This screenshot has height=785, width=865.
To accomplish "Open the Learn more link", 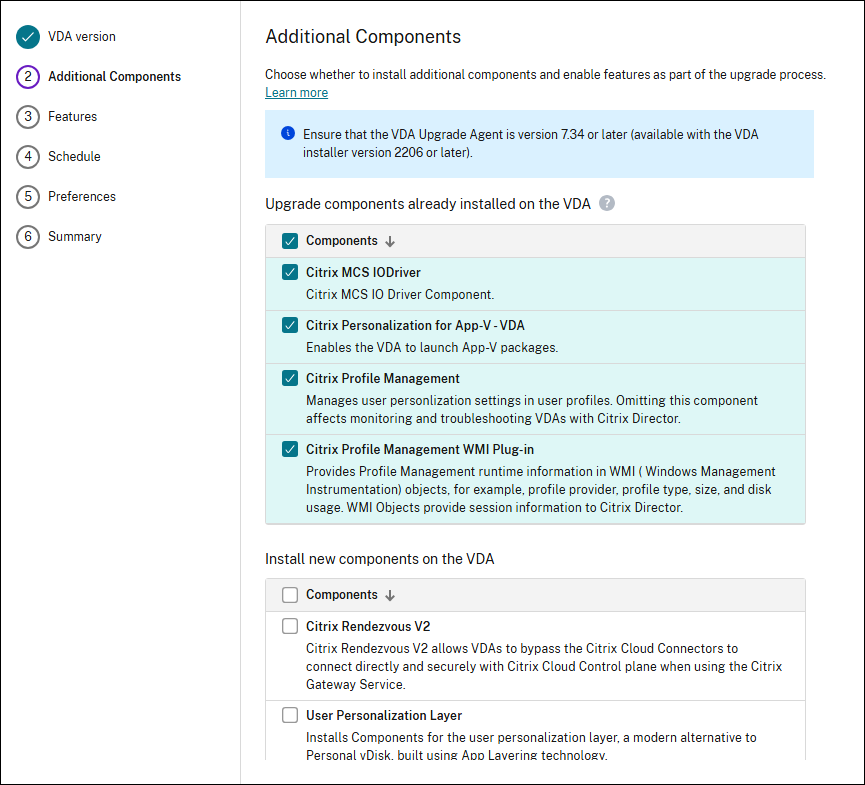I will [296, 93].
